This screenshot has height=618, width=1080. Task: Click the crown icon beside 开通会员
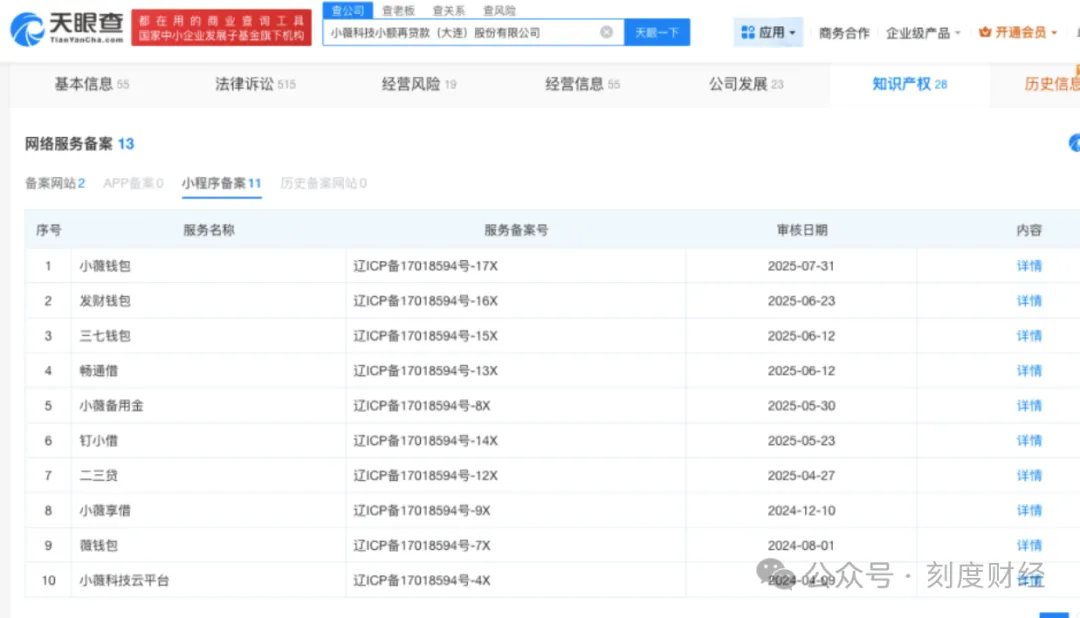(x=985, y=32)
